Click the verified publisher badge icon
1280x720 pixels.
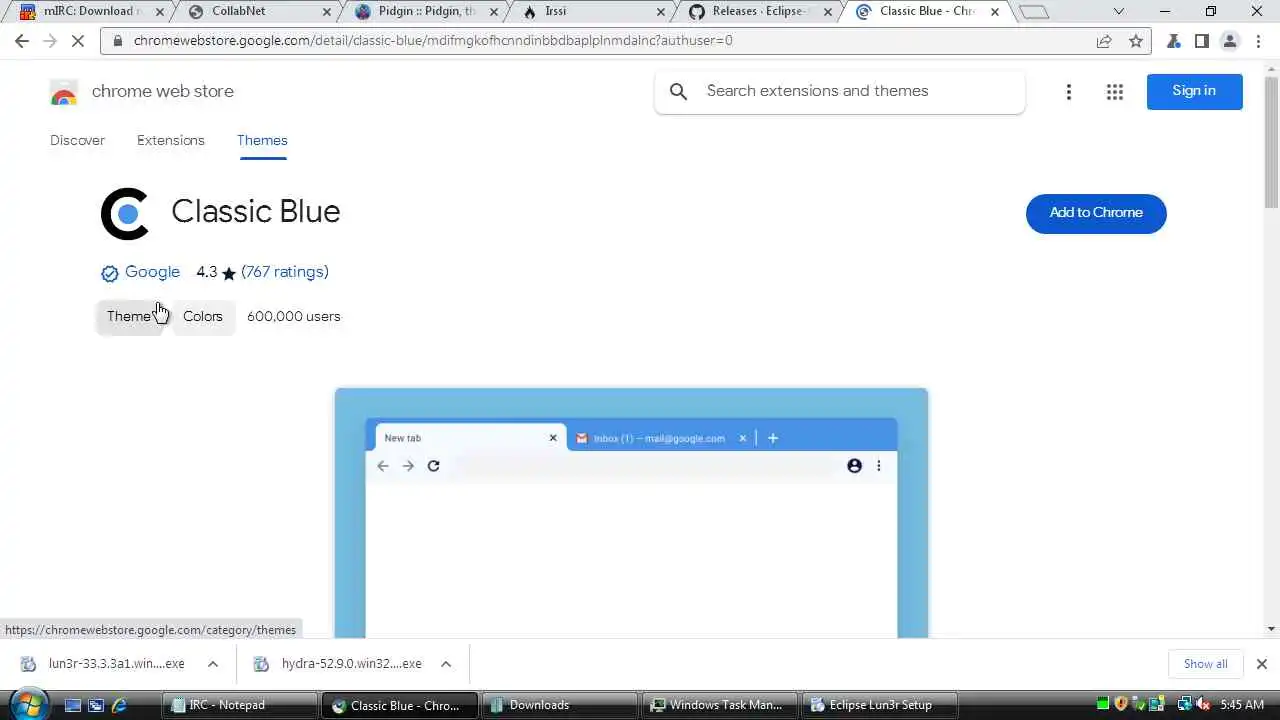[110, 273]
